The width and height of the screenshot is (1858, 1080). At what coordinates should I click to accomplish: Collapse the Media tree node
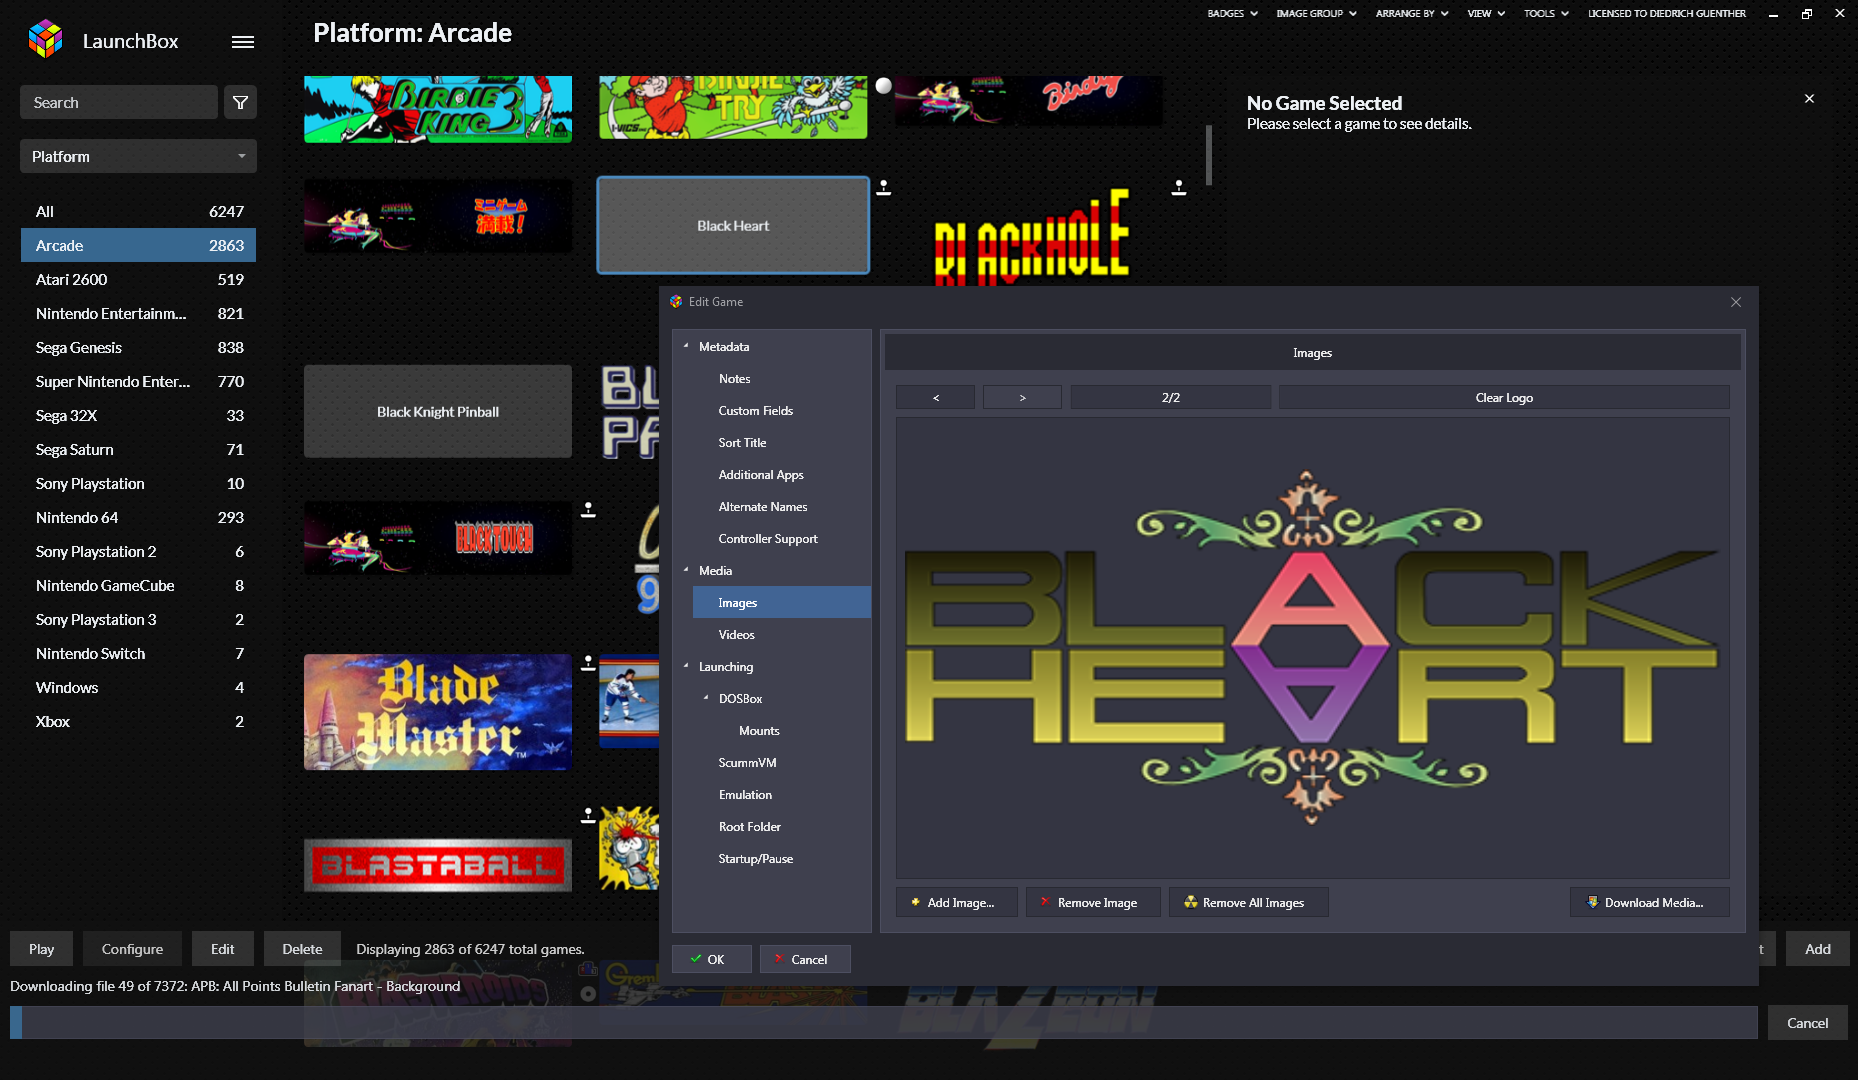tap(686, 570)
